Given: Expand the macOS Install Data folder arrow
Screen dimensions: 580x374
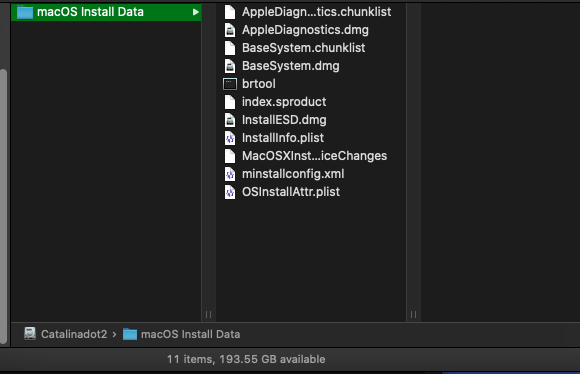Looking at the screenshot, I should 195,12.
